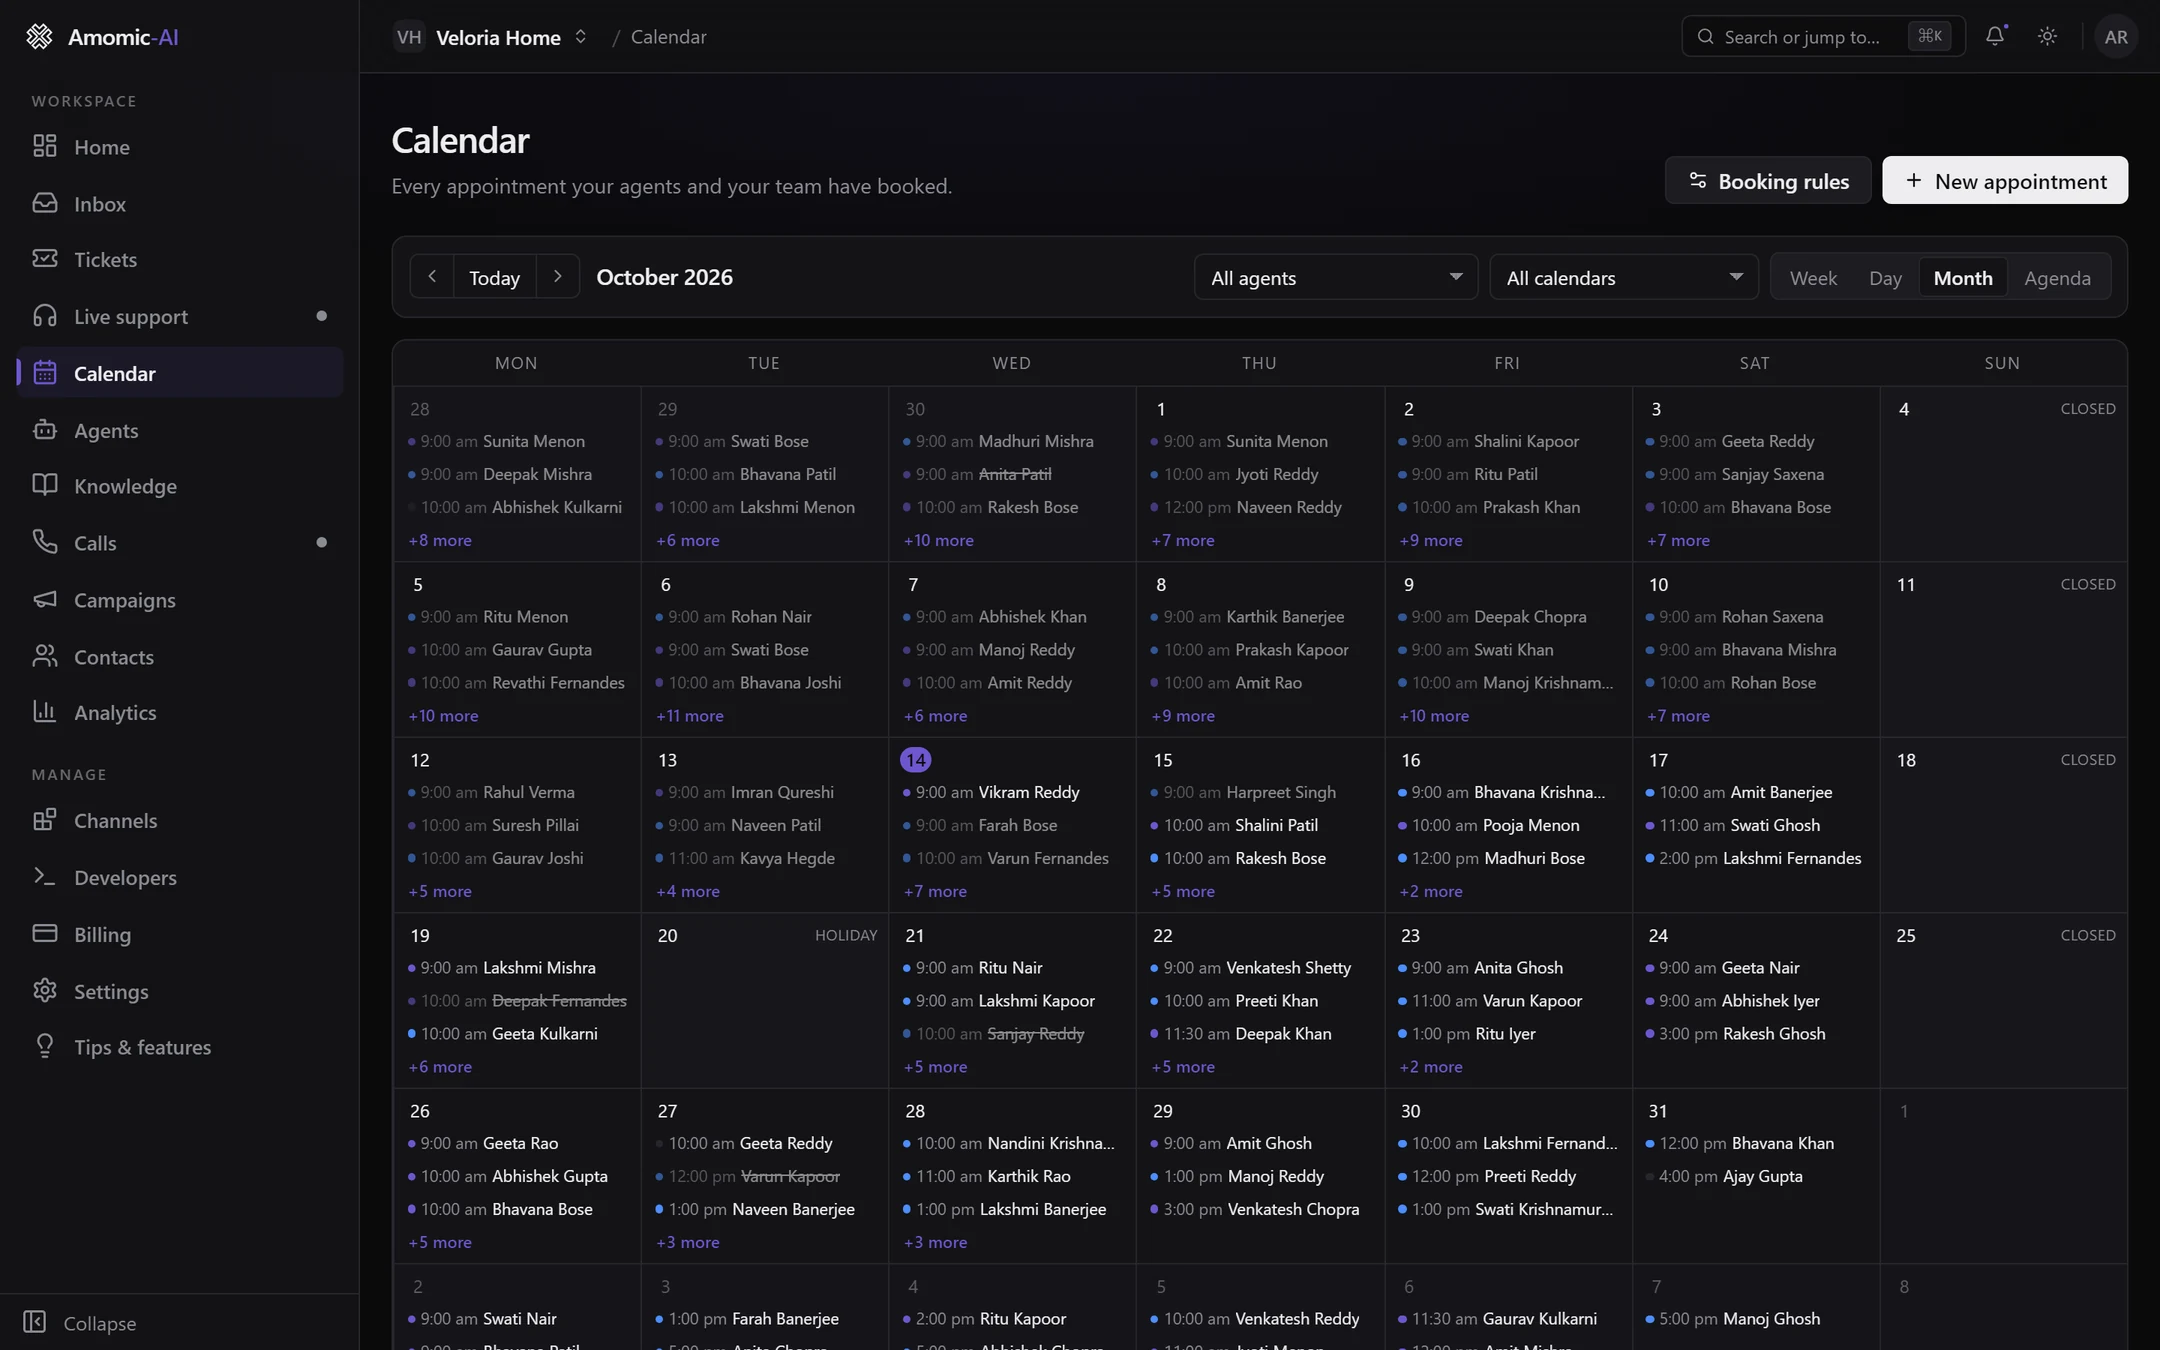Select Month view tab
Viewport: 2160px width, 1350px height.
(1963, 278)
